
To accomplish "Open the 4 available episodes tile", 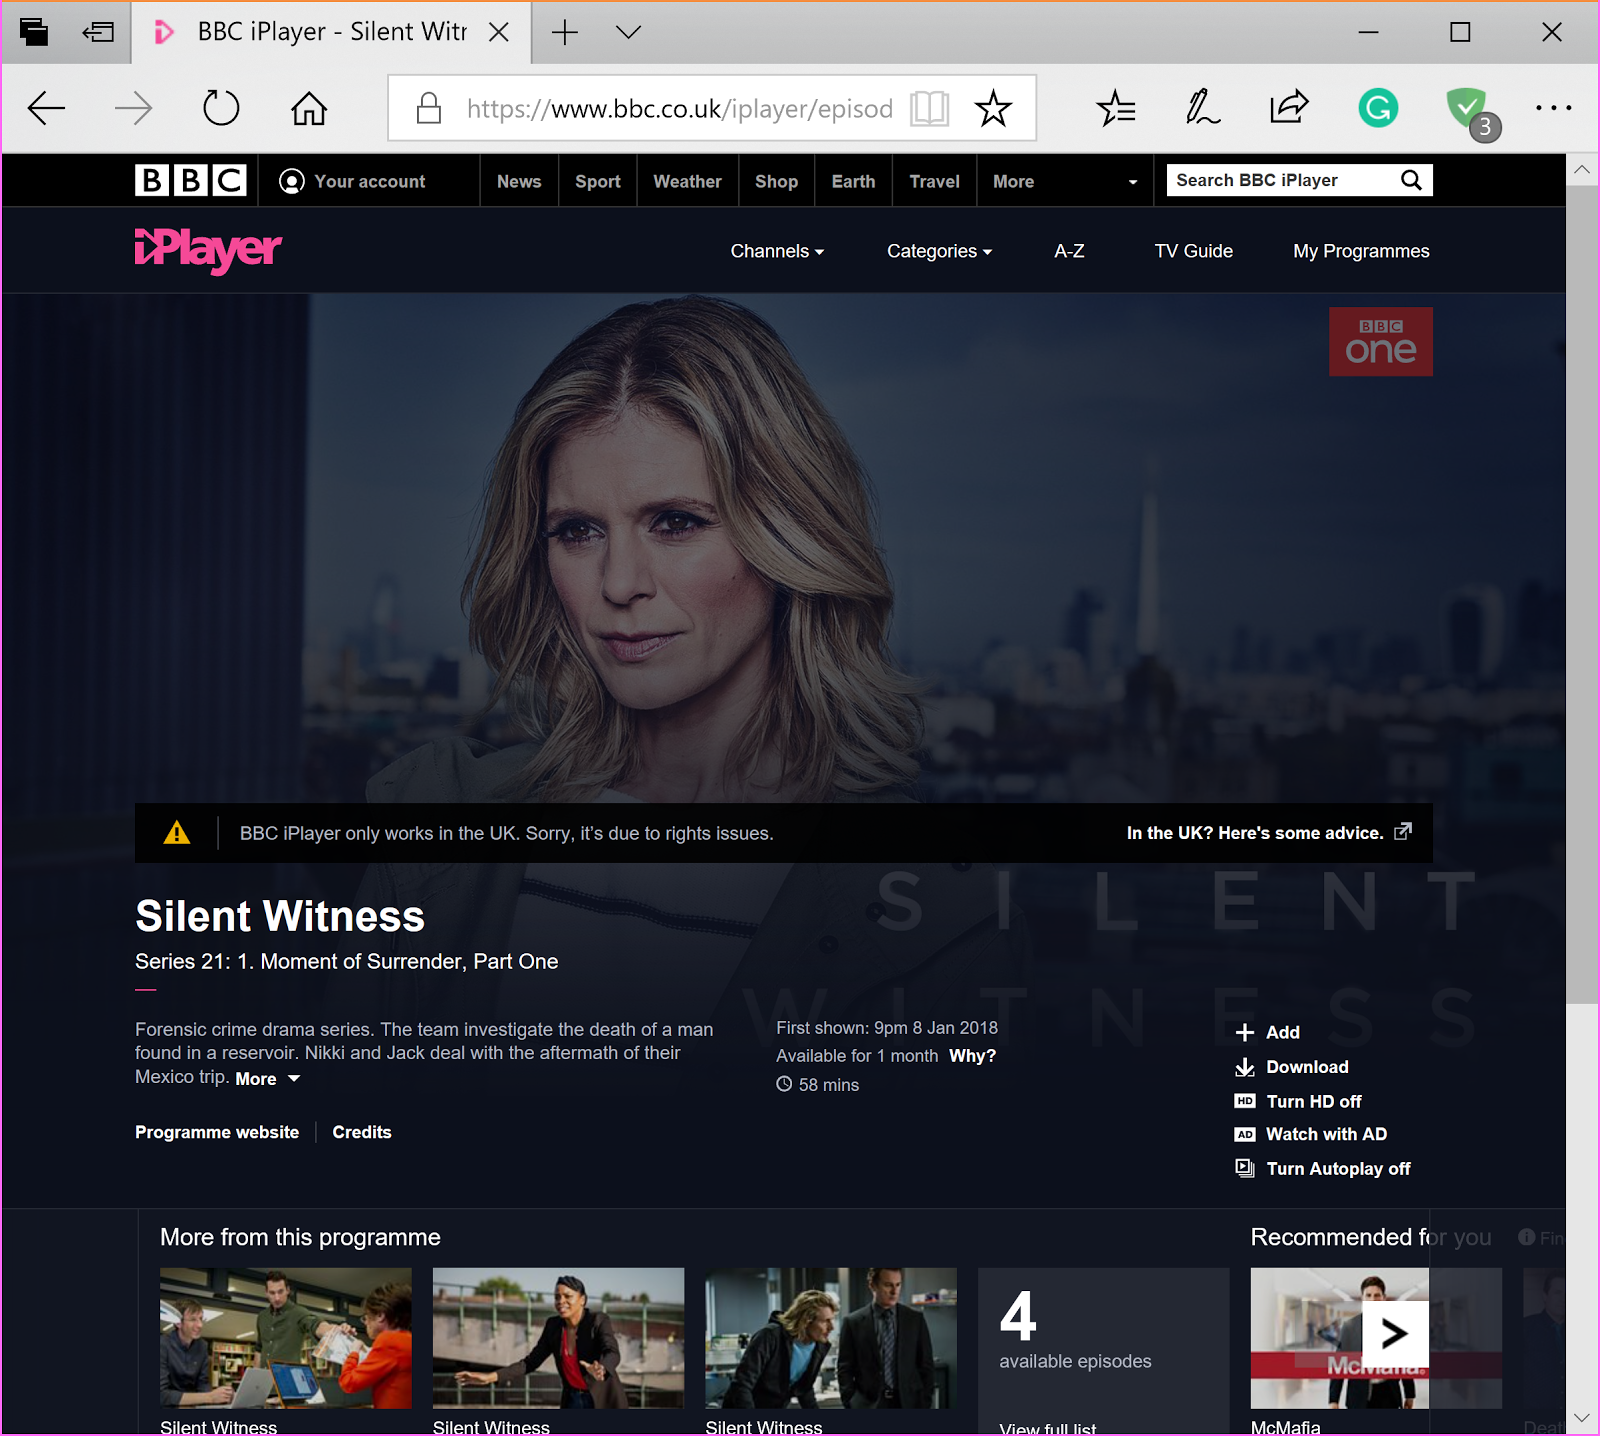I will click(x=1103, y=1350).
